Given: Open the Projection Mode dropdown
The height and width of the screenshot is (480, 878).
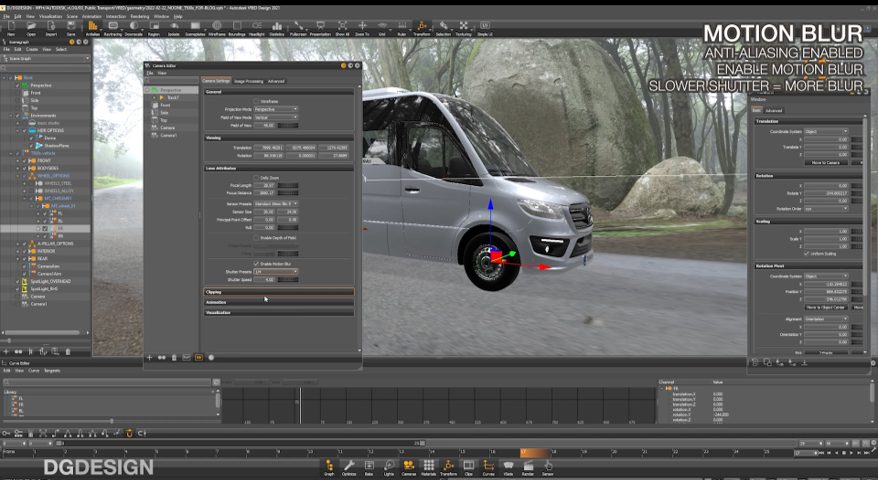Looking at the screenshot, I should tap(275, 109).
